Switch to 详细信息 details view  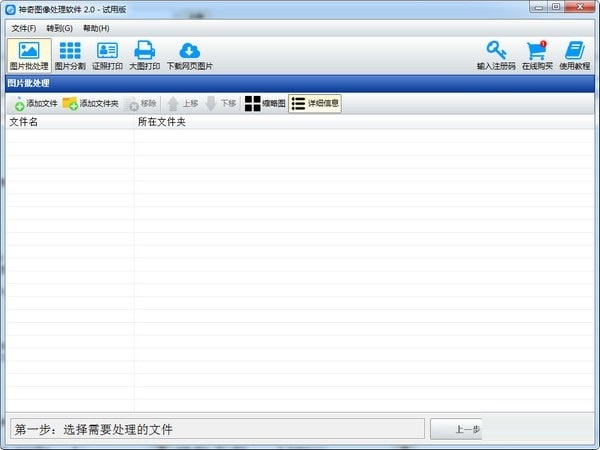click(x=315, y=103)
